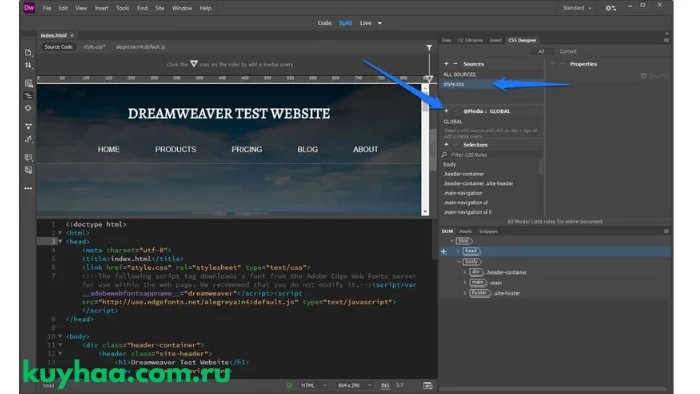This screenshot has width=700, height=394.
Task: Open the Insert menu
Action: (101, 8)
